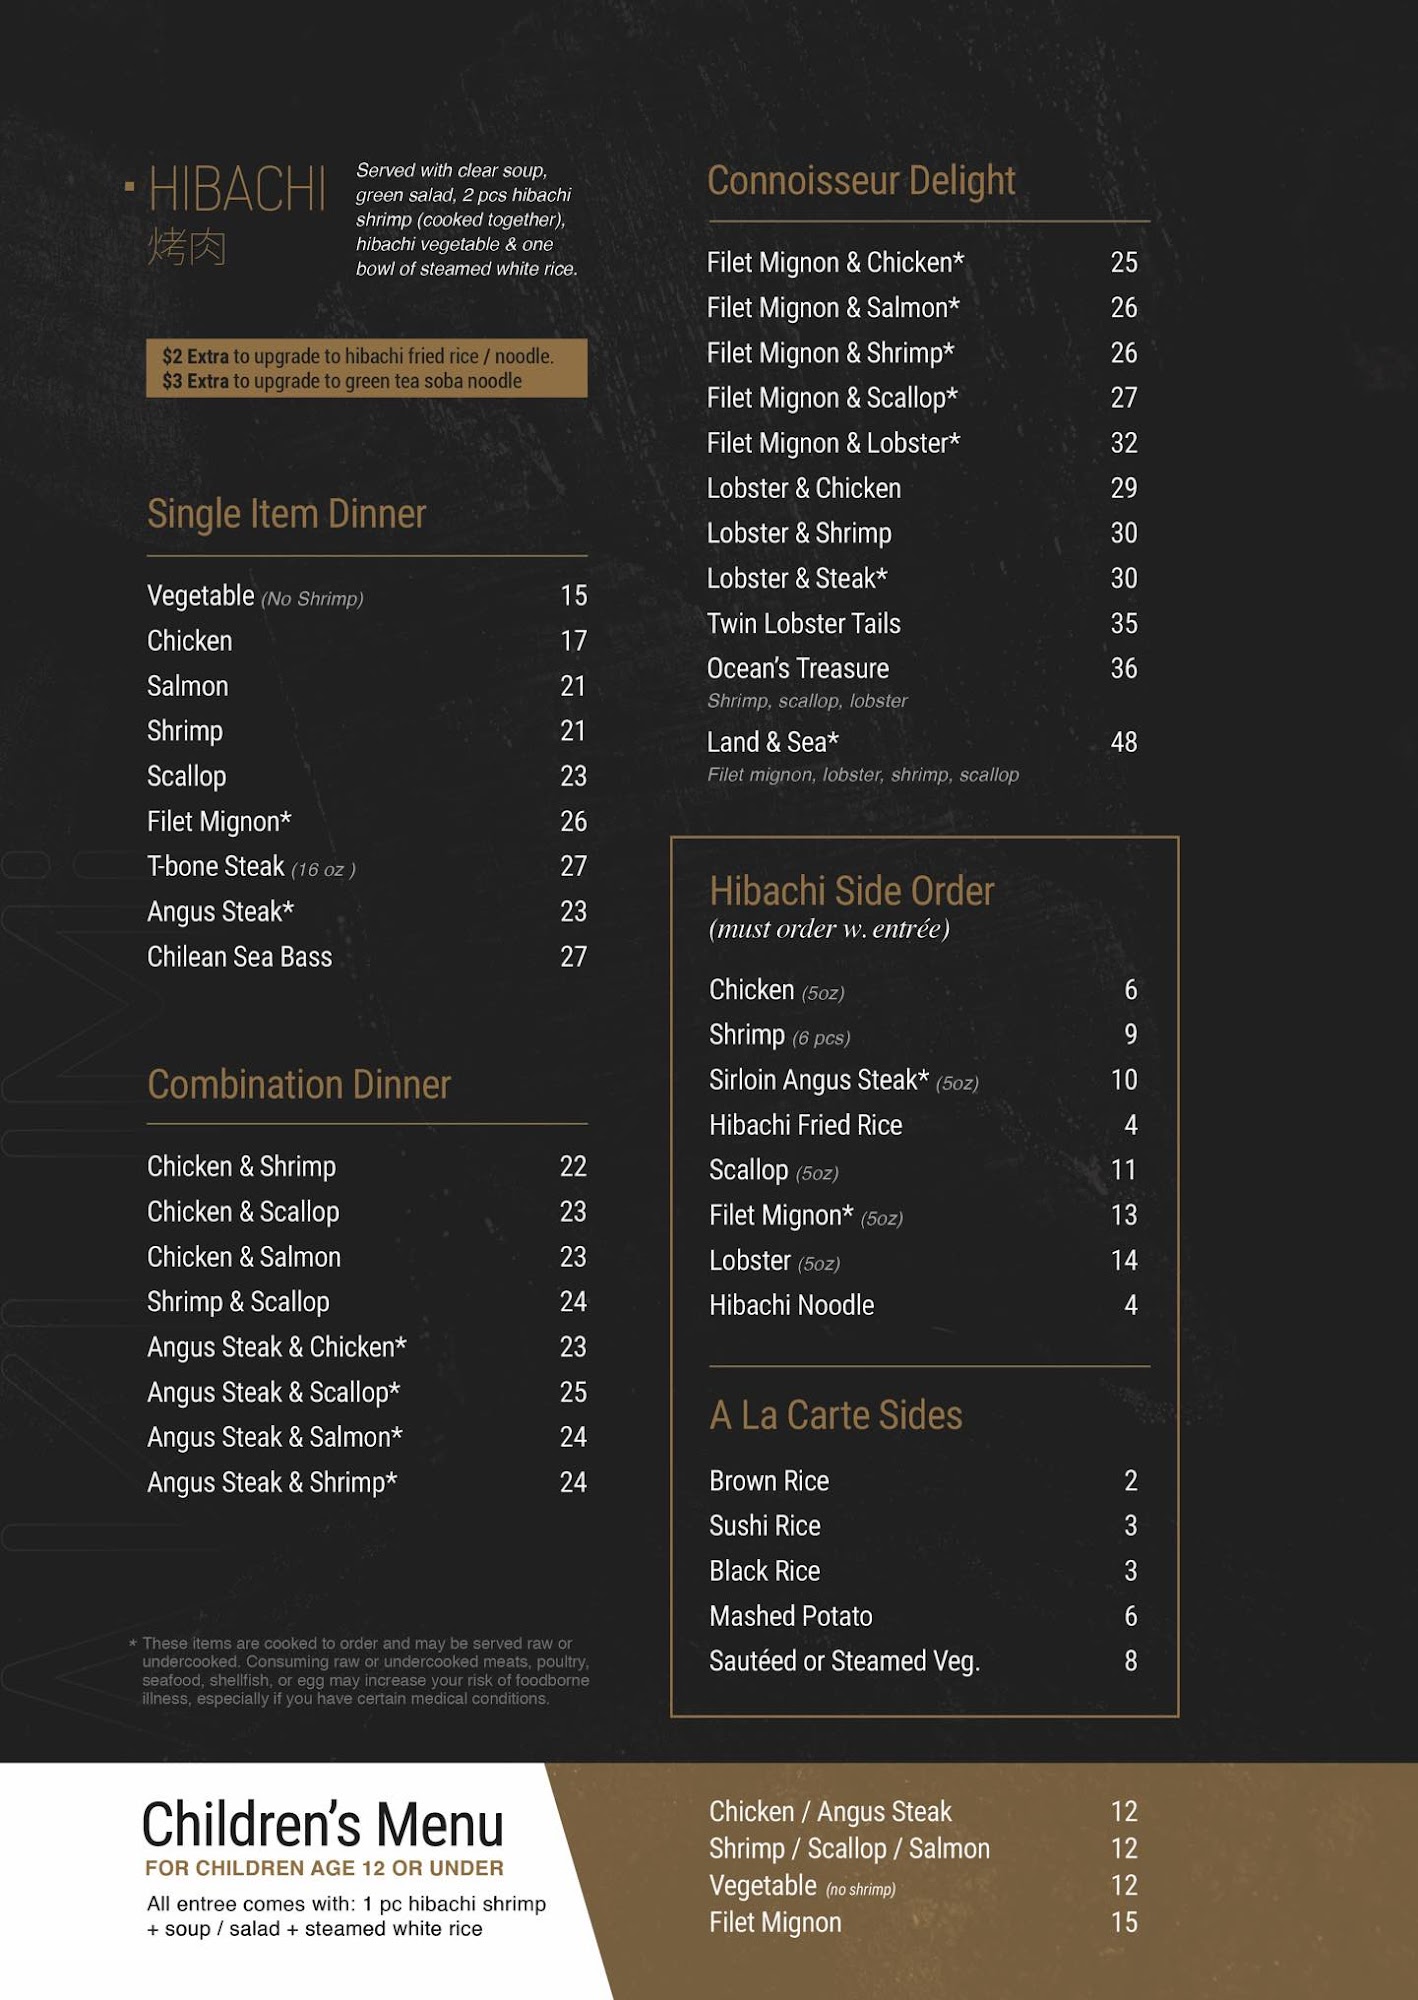Click the Hibachi Noodle side item
Viewport: 1418px width, 2000px height.
tap(792, 1305)
